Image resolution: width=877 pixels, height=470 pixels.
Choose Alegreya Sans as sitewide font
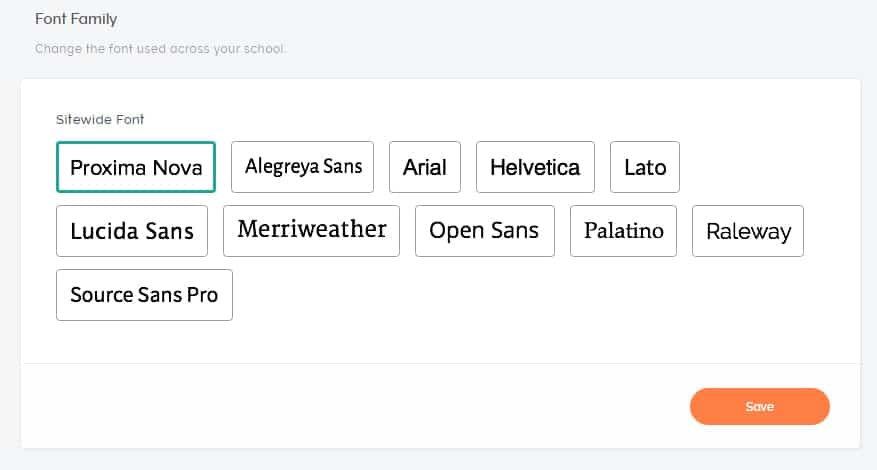pyautogui.click(x=302, y=167)
